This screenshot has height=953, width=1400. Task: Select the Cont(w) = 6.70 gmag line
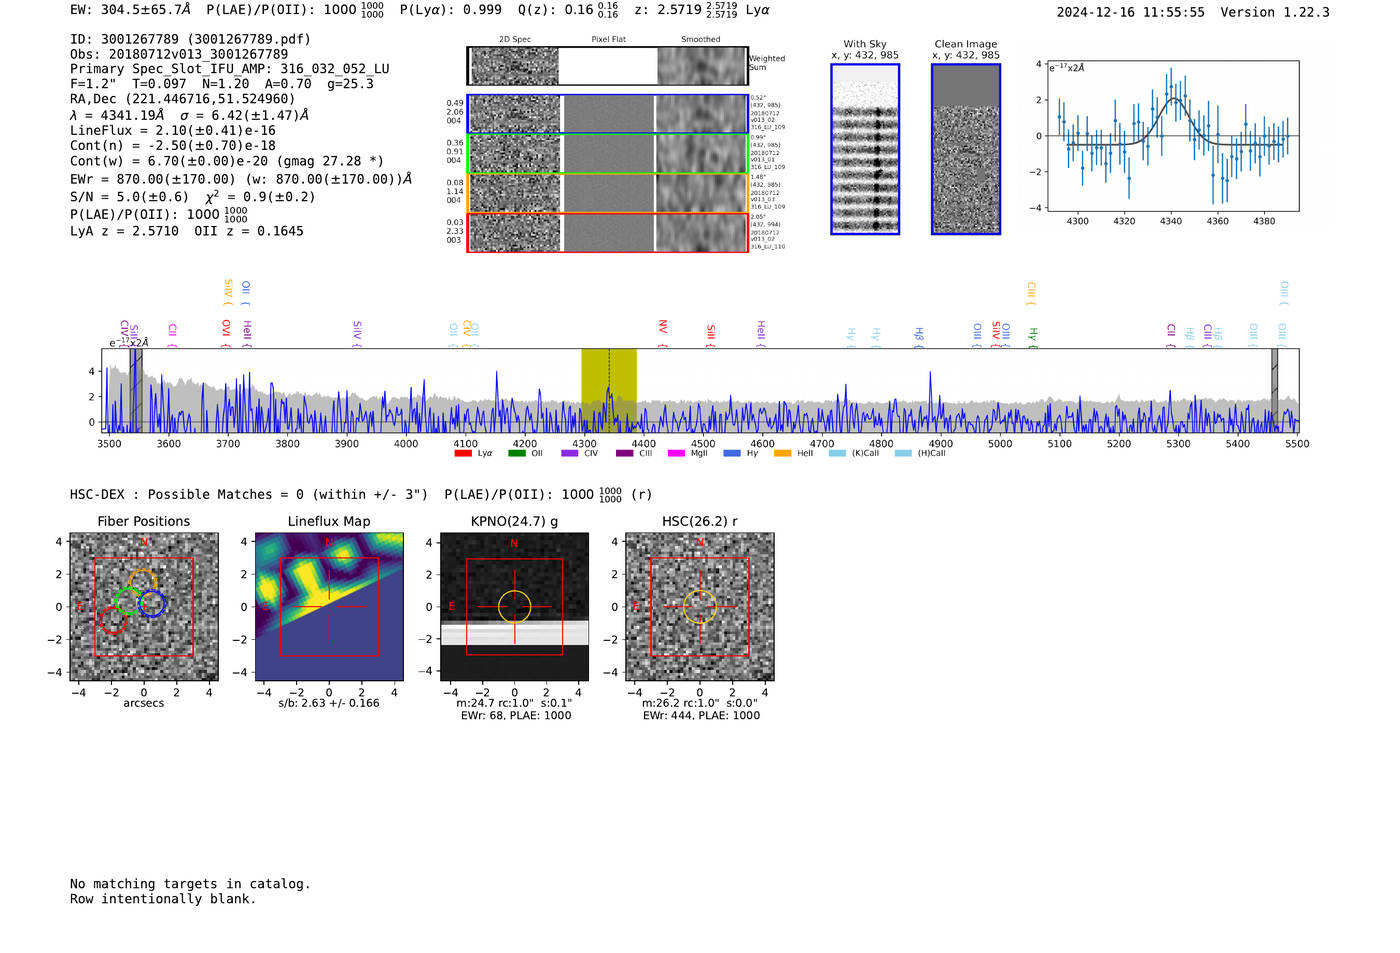[x=227, y=160]
